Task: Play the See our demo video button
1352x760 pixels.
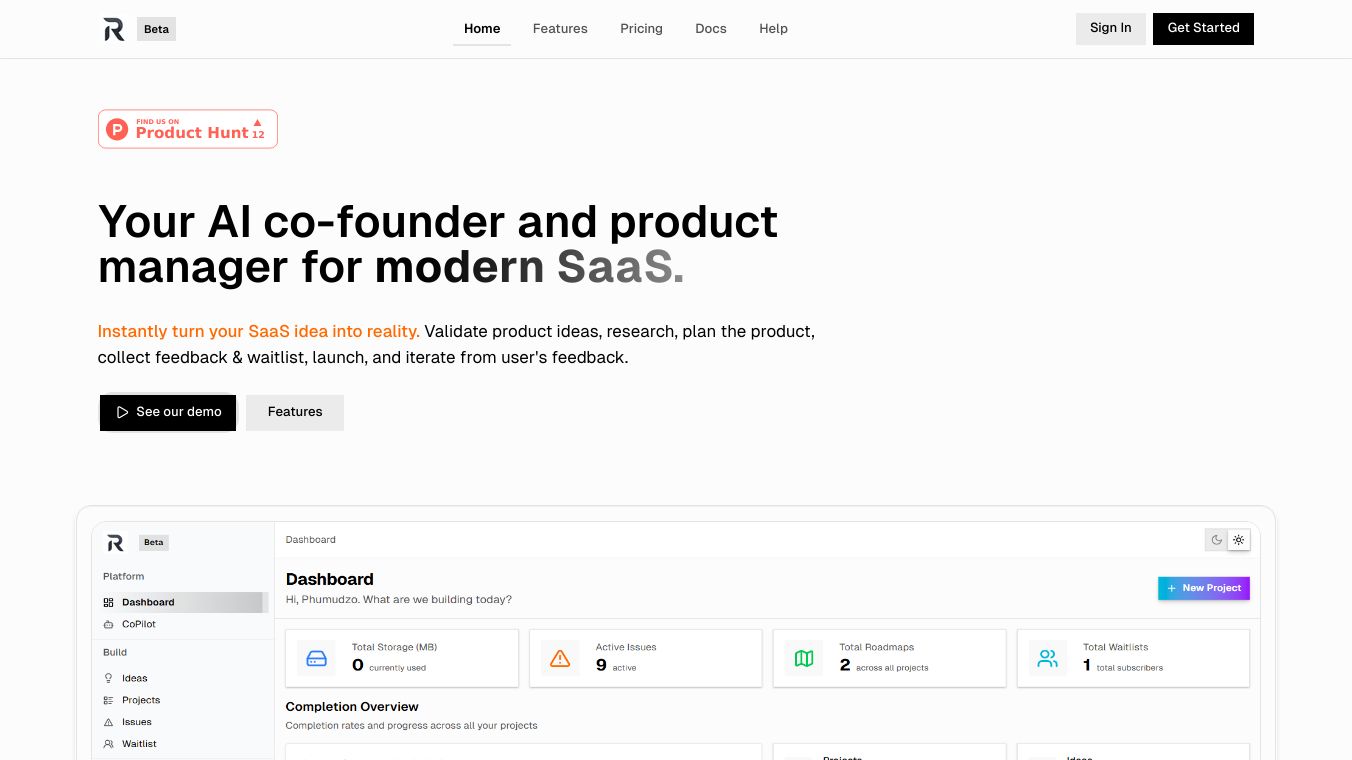Action: tap(168, 412)
